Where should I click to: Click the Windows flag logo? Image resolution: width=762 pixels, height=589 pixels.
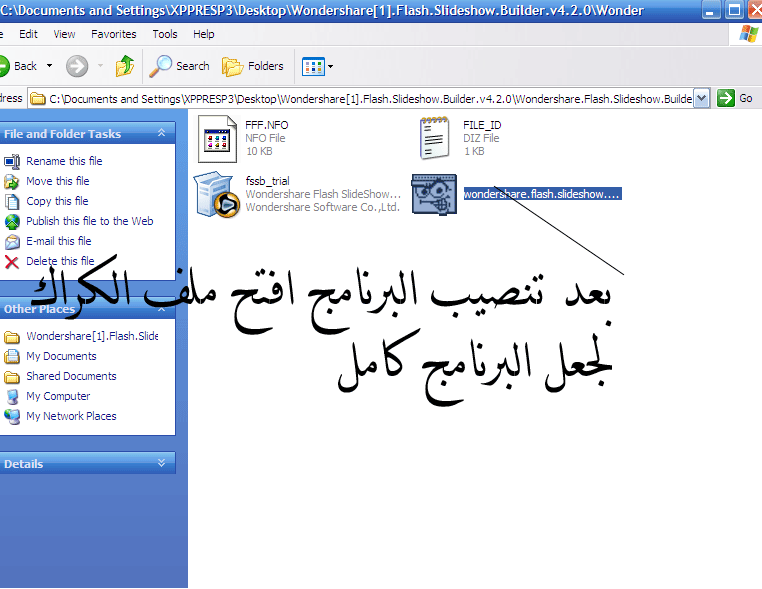coord(748,34)
